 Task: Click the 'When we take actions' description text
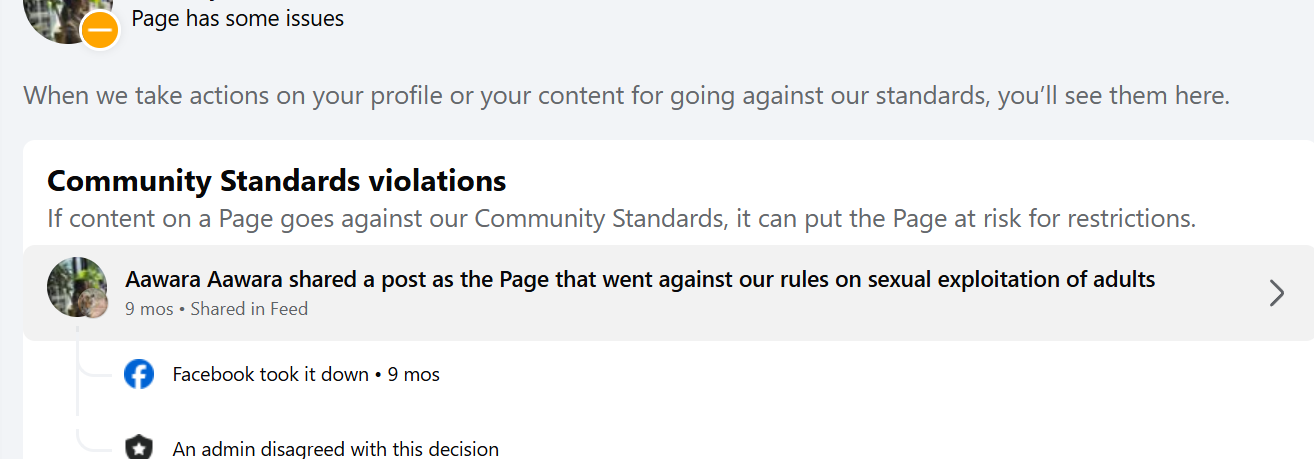(x=626, y=96)
